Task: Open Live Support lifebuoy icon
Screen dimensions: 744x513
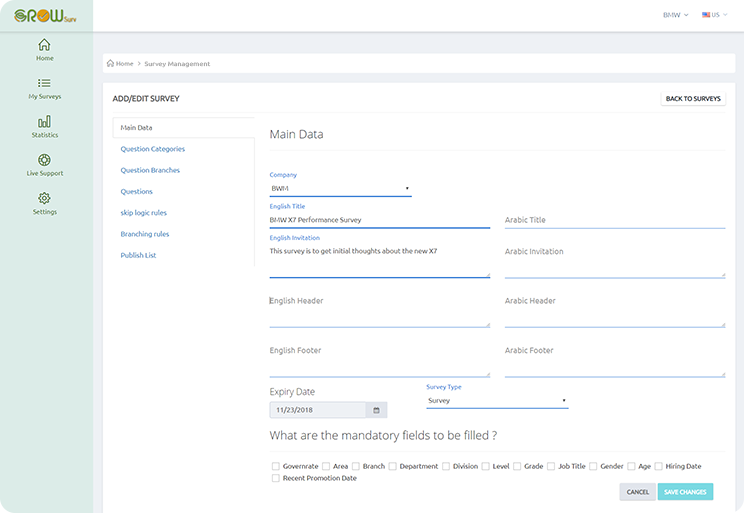Action: 44,160
